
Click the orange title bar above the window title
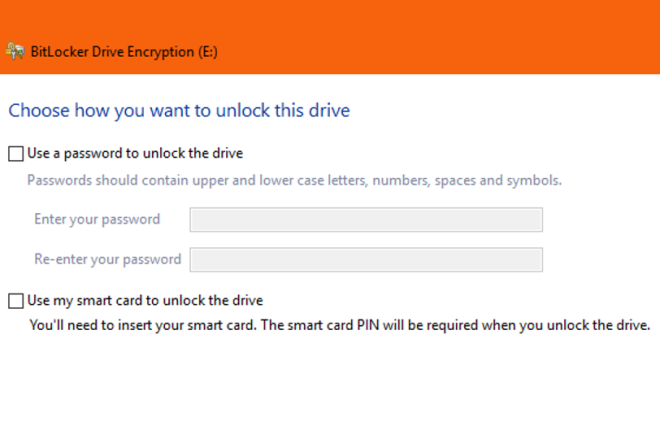point(330,17)
